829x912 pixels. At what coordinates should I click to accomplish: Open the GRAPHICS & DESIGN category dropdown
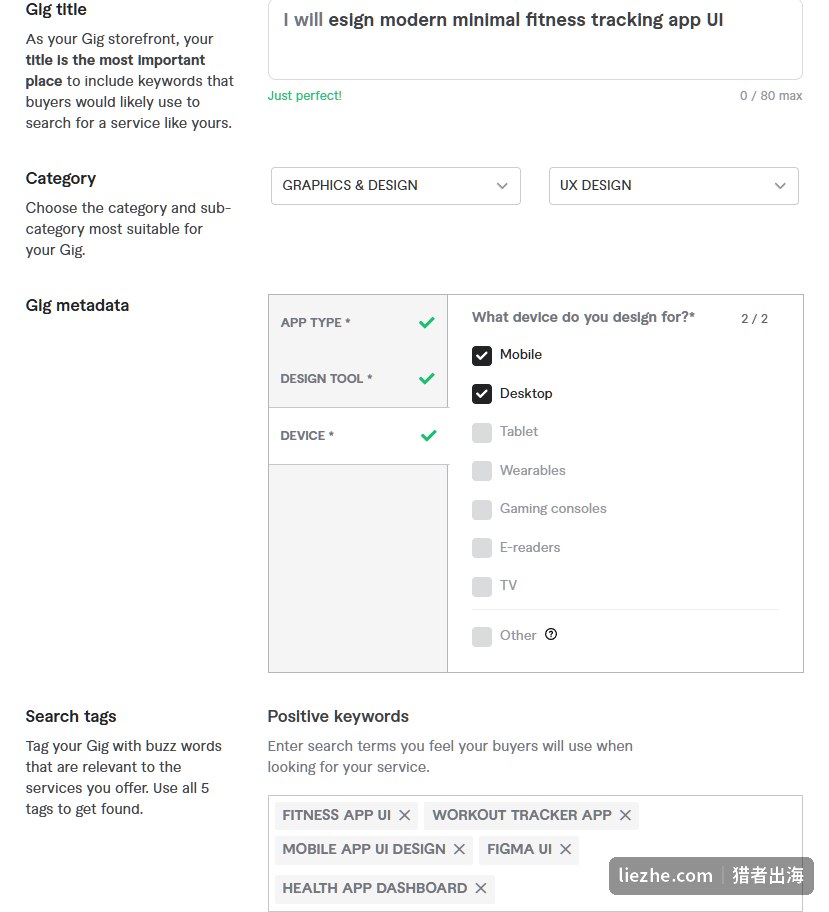(396, 186)
